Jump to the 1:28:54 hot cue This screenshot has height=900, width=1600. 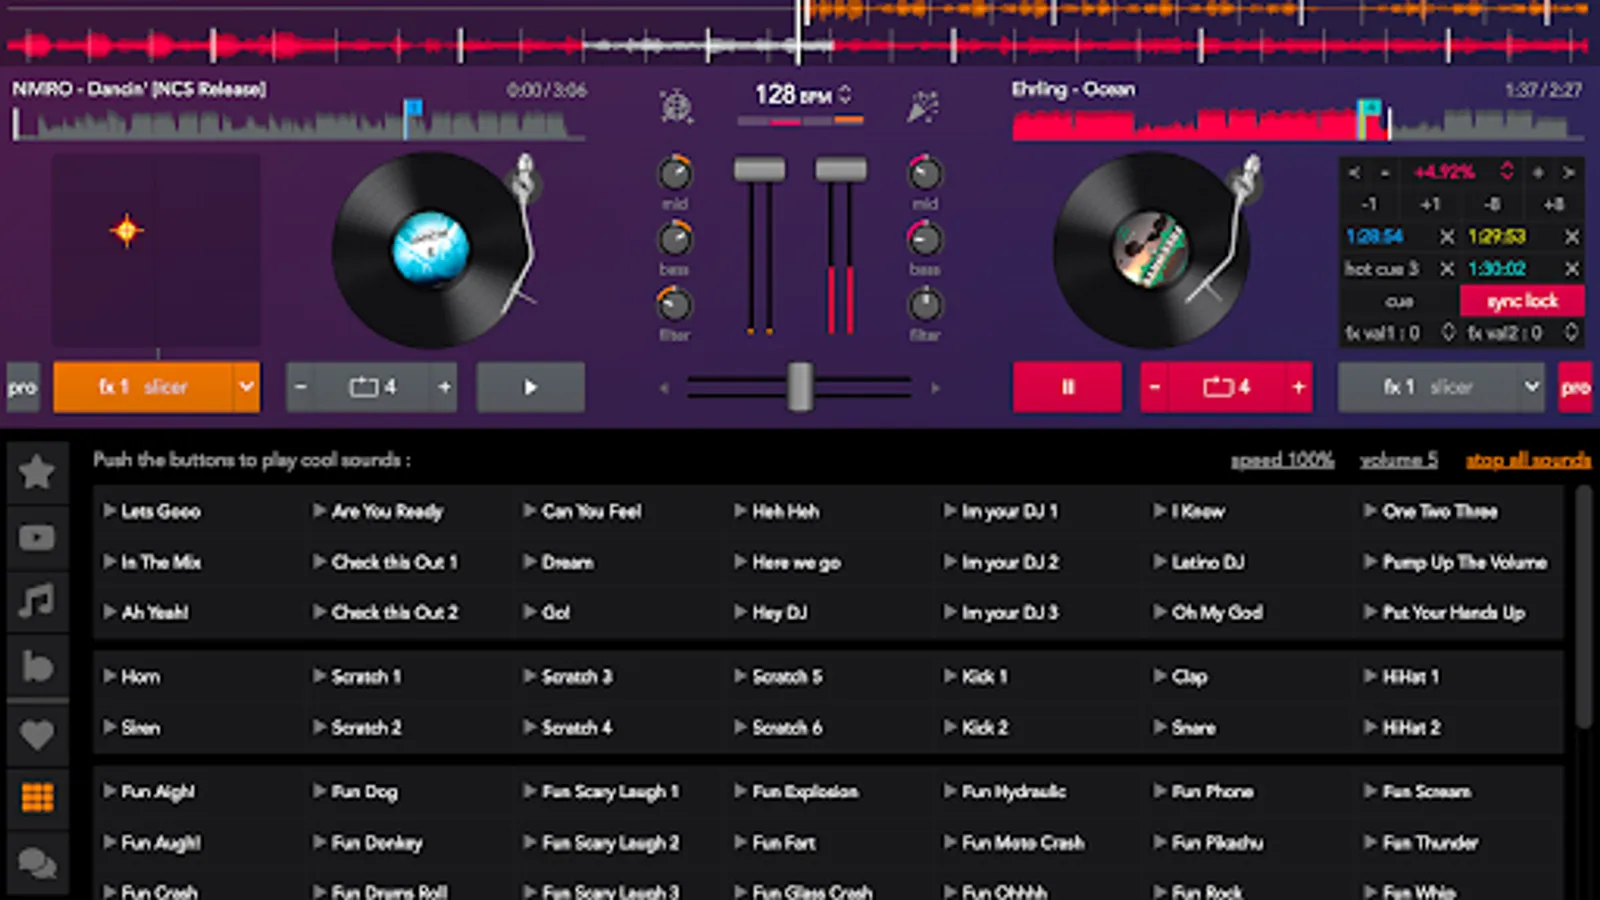[x=1375, y=237]
